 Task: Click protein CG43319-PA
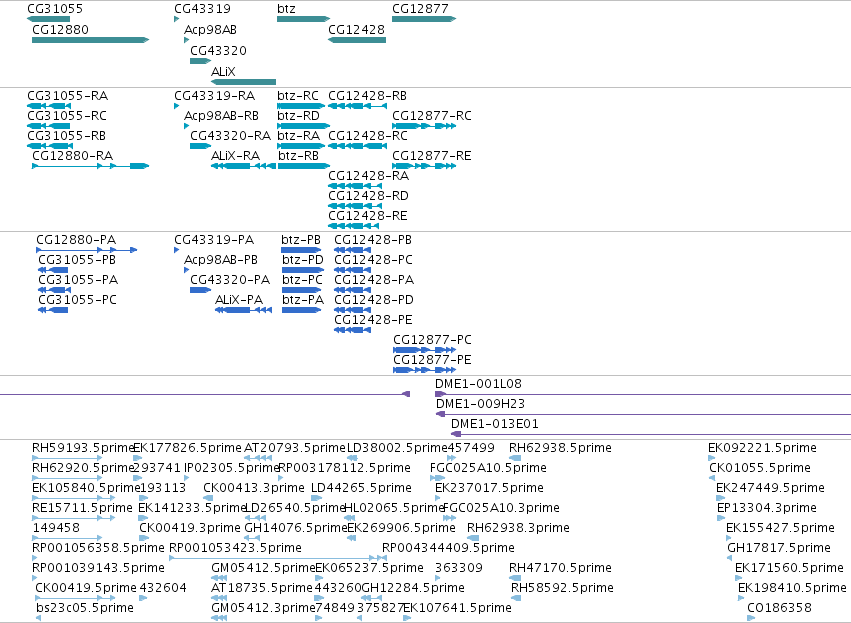coord(214,240)
